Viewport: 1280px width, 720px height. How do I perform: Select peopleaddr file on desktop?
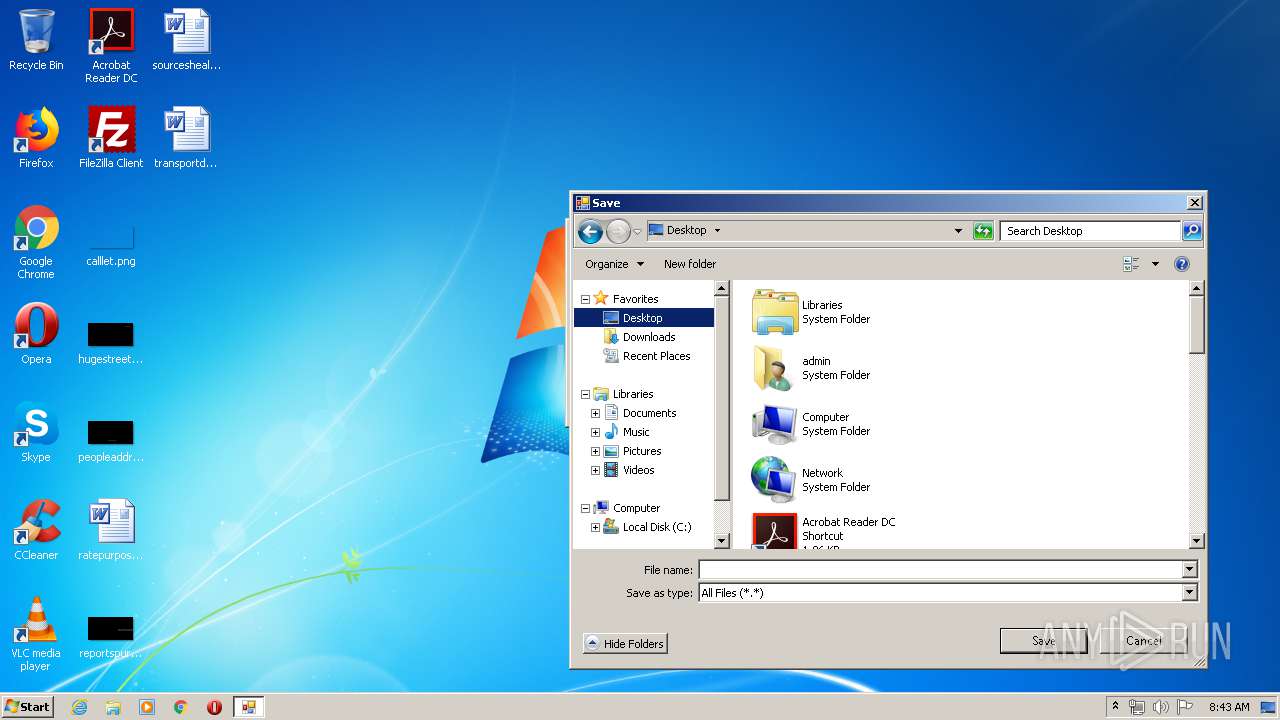pyautogui.click(x=111, y=439)
